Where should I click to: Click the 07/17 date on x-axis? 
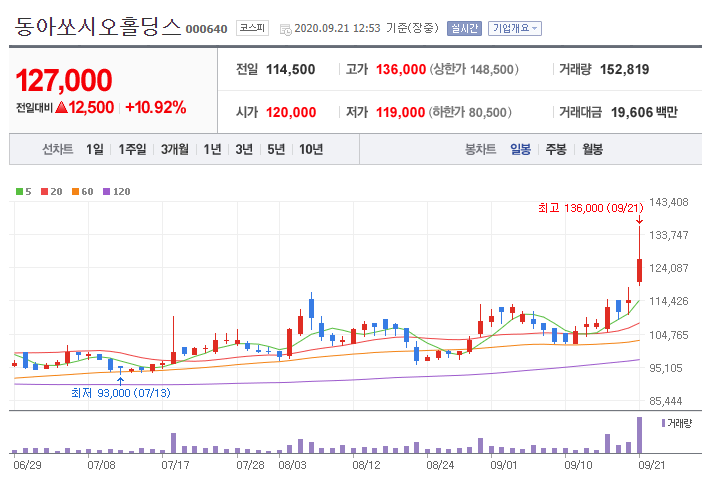pyautogui.click(x=175, y=465)
